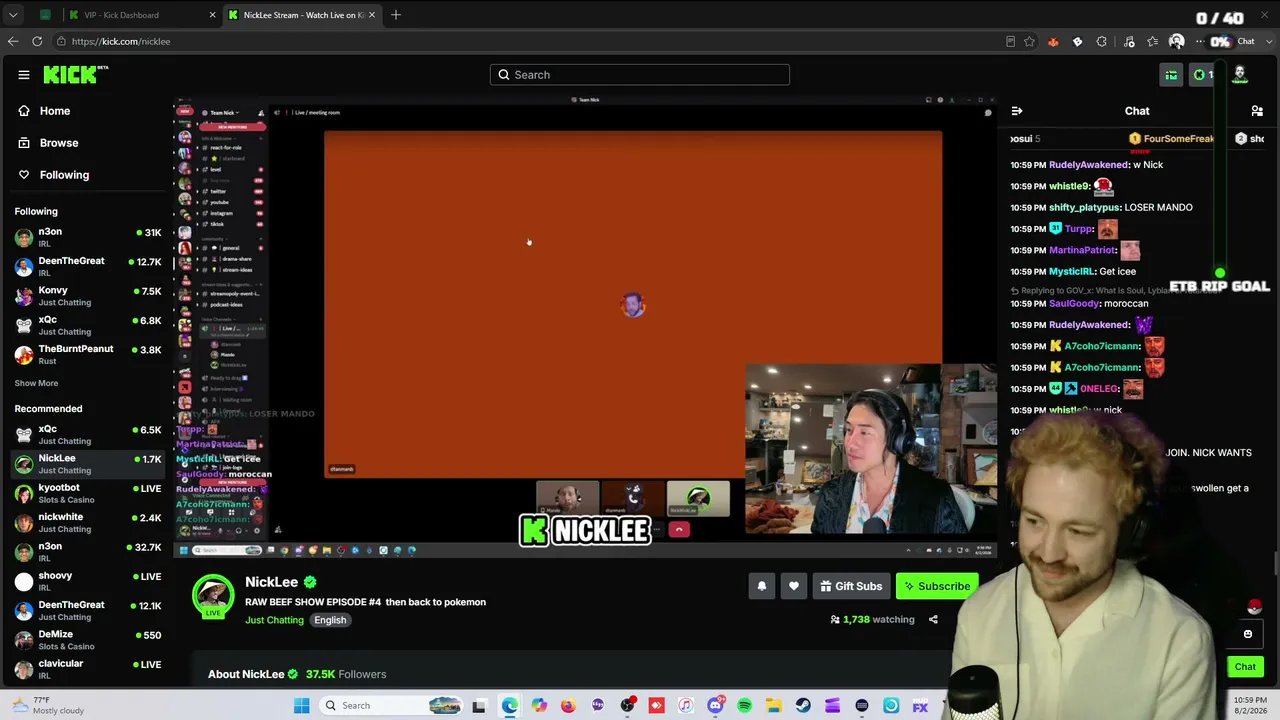Click the English language tag
The height and width of the screenshot is (720, 1280).
tap(330, 620)
